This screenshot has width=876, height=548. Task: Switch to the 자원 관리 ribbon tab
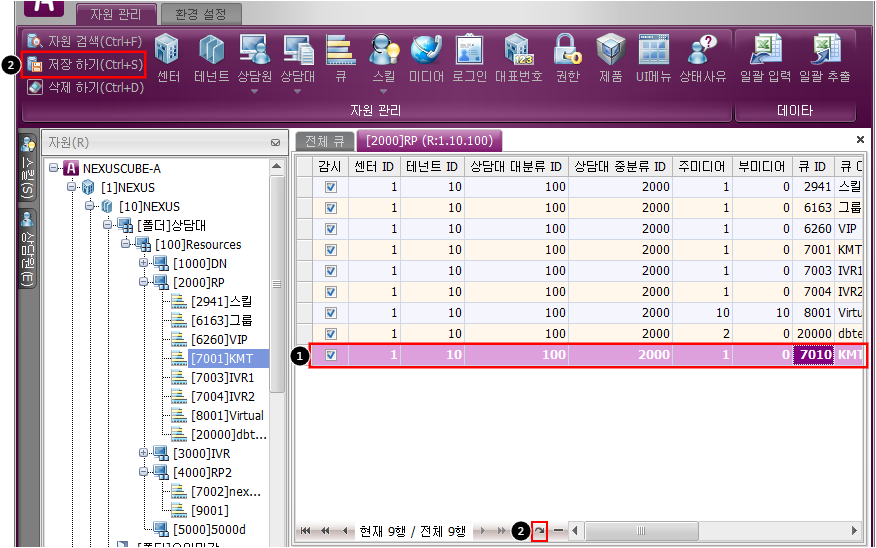click(116, 14)
